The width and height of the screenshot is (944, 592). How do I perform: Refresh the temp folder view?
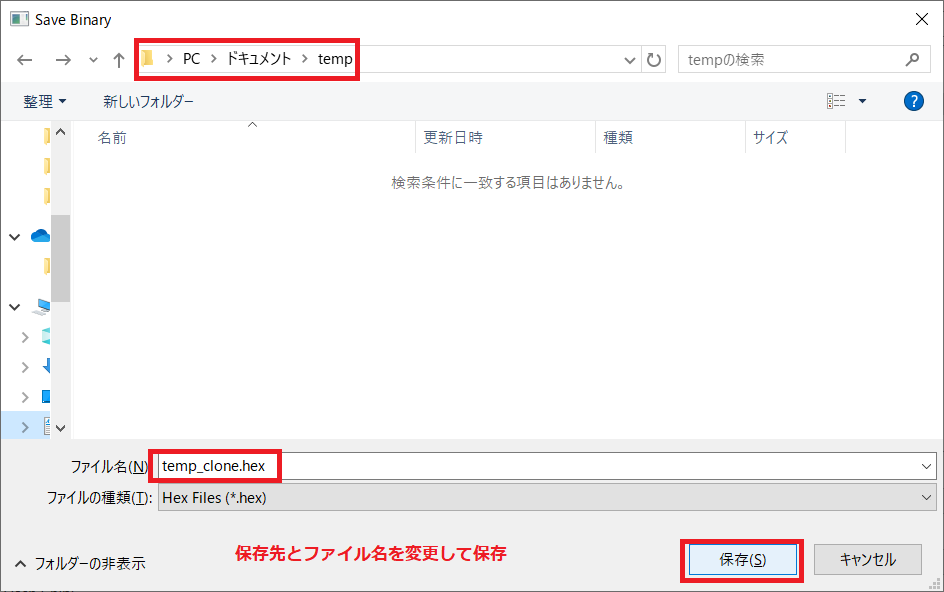click(655, 60)
